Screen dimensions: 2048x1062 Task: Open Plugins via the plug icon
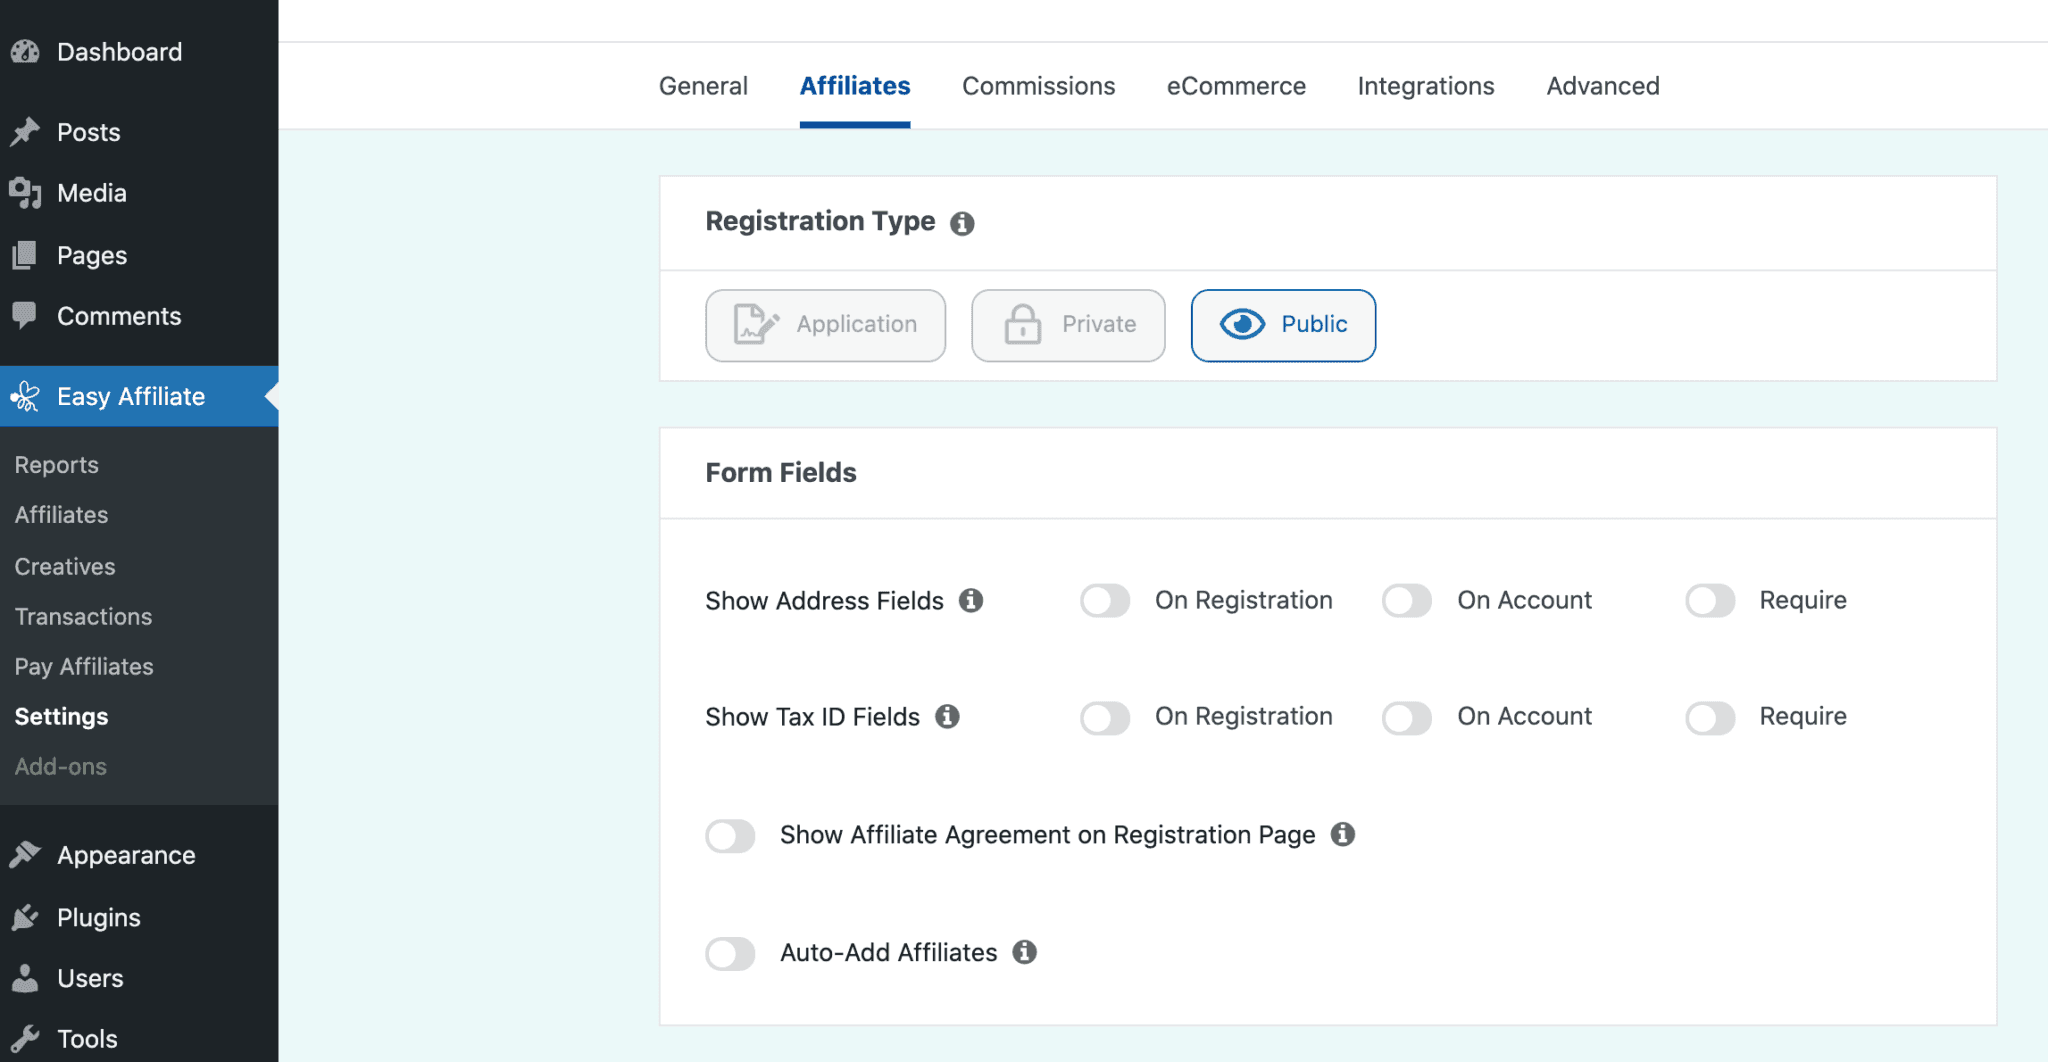pyautogui.click(x=26, y=917)
